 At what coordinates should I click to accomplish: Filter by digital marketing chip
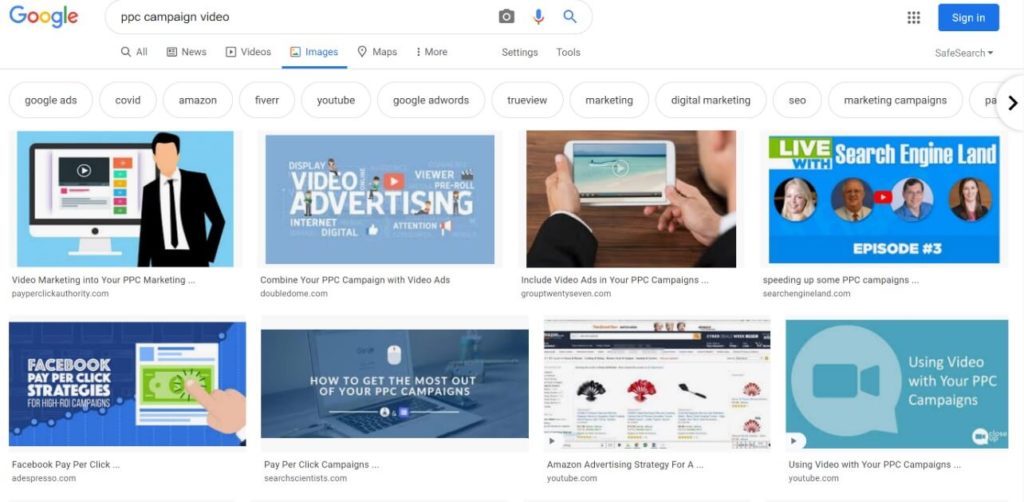(x=711, y=101)
